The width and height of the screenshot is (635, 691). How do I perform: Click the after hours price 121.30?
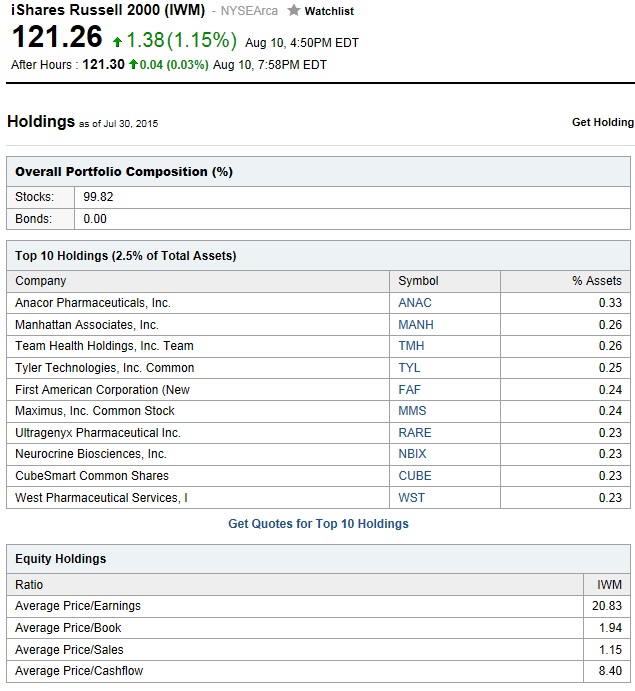(x=104, y=65)
